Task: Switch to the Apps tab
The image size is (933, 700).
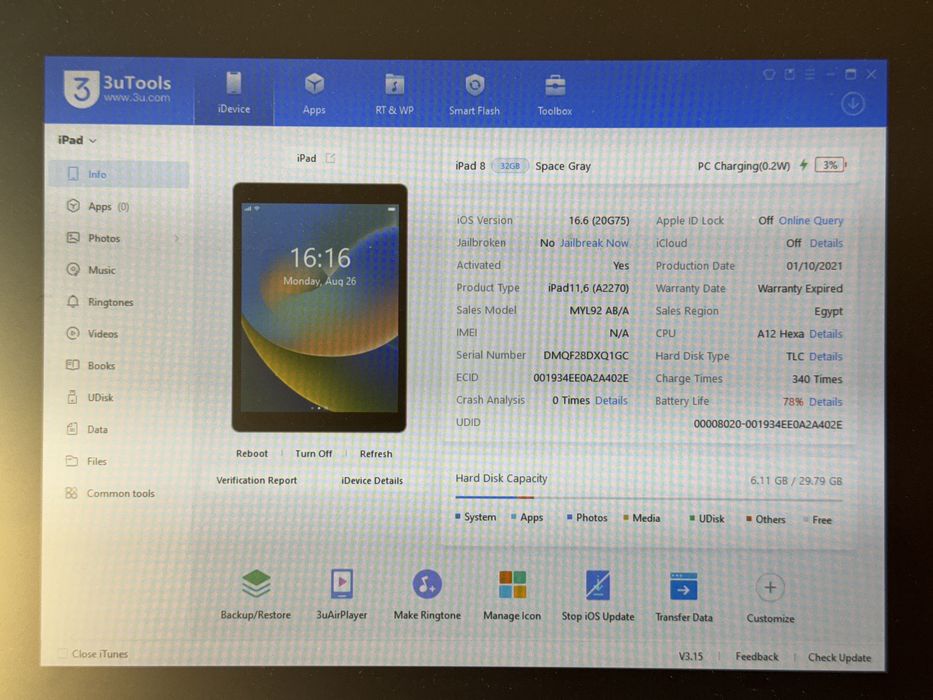Action: [314, 93]
